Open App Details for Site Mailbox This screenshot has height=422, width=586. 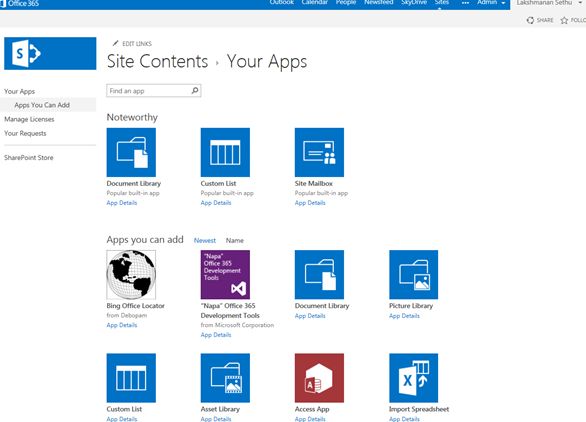tap(310, 203)
